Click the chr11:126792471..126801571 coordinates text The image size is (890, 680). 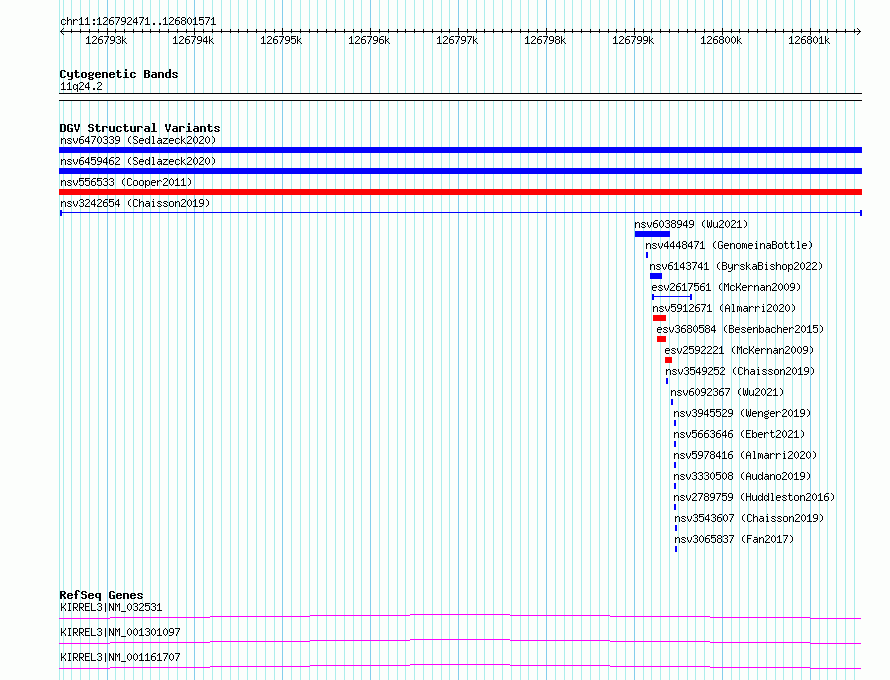[x=138, y=22]
